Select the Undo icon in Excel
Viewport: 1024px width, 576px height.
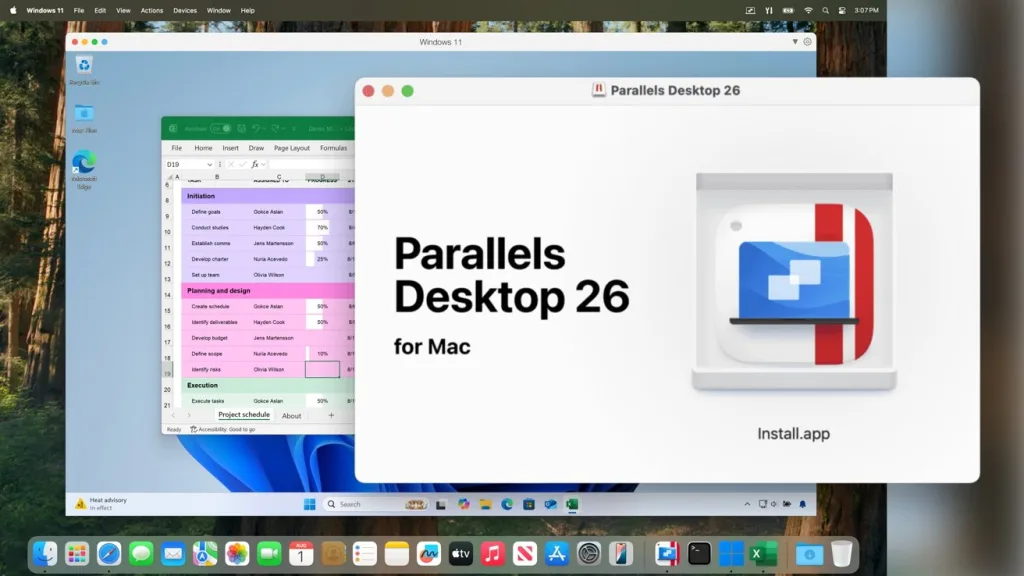[x=256, y=129]
